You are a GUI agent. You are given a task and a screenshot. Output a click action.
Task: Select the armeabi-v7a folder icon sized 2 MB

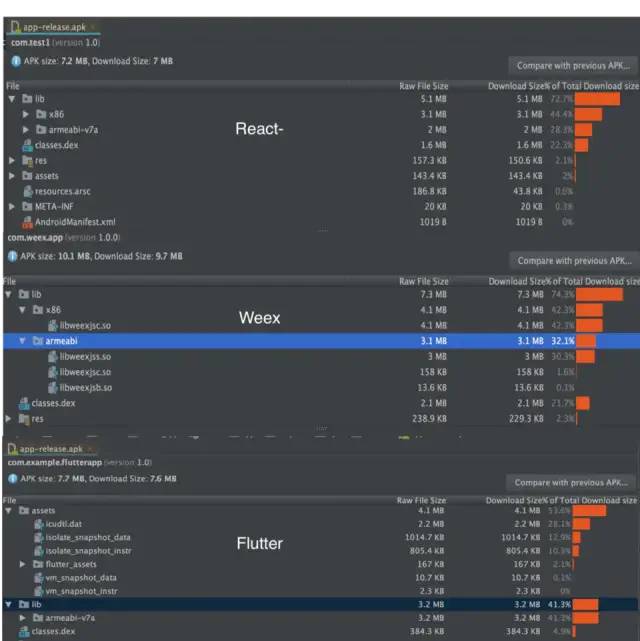coord(41,130)
